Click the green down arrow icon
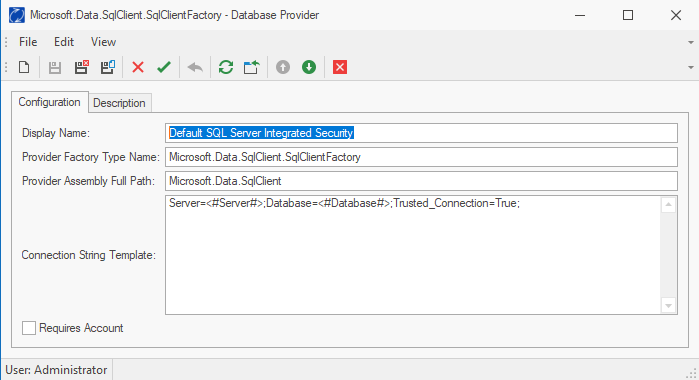The image size is (699, 380). 309,67
